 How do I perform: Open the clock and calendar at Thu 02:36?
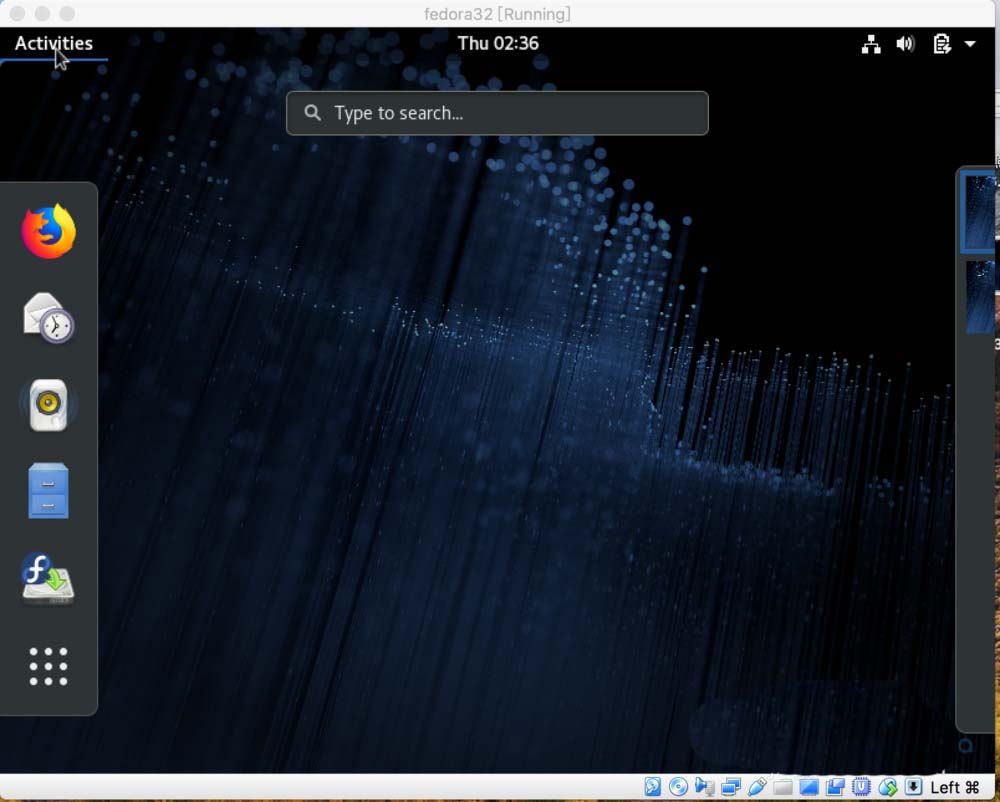coord(498,44)
